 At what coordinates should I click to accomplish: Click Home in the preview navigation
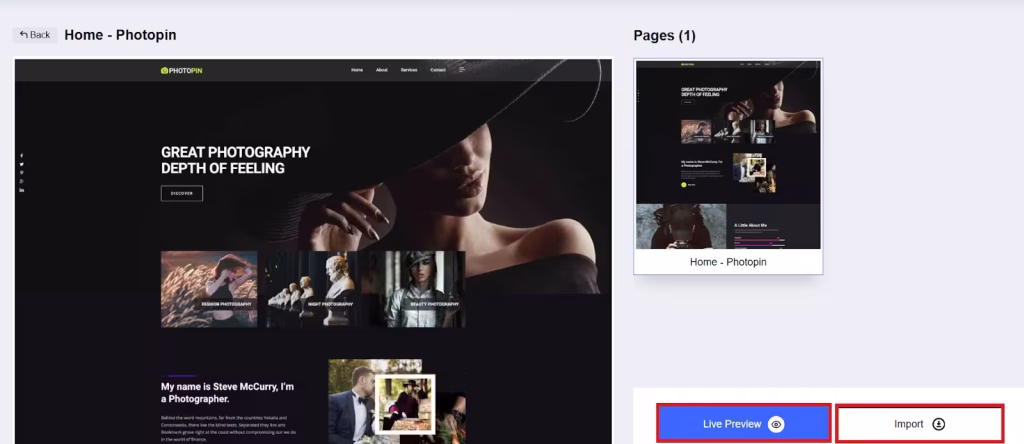pos(357,70)
